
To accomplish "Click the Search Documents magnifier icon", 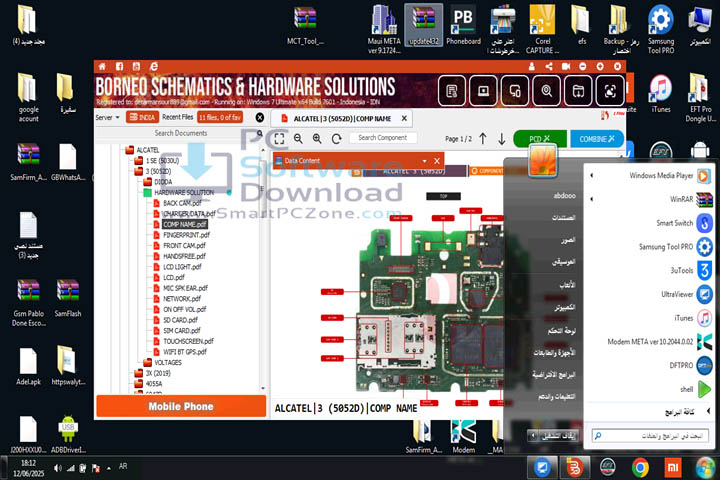I will 260,133.
